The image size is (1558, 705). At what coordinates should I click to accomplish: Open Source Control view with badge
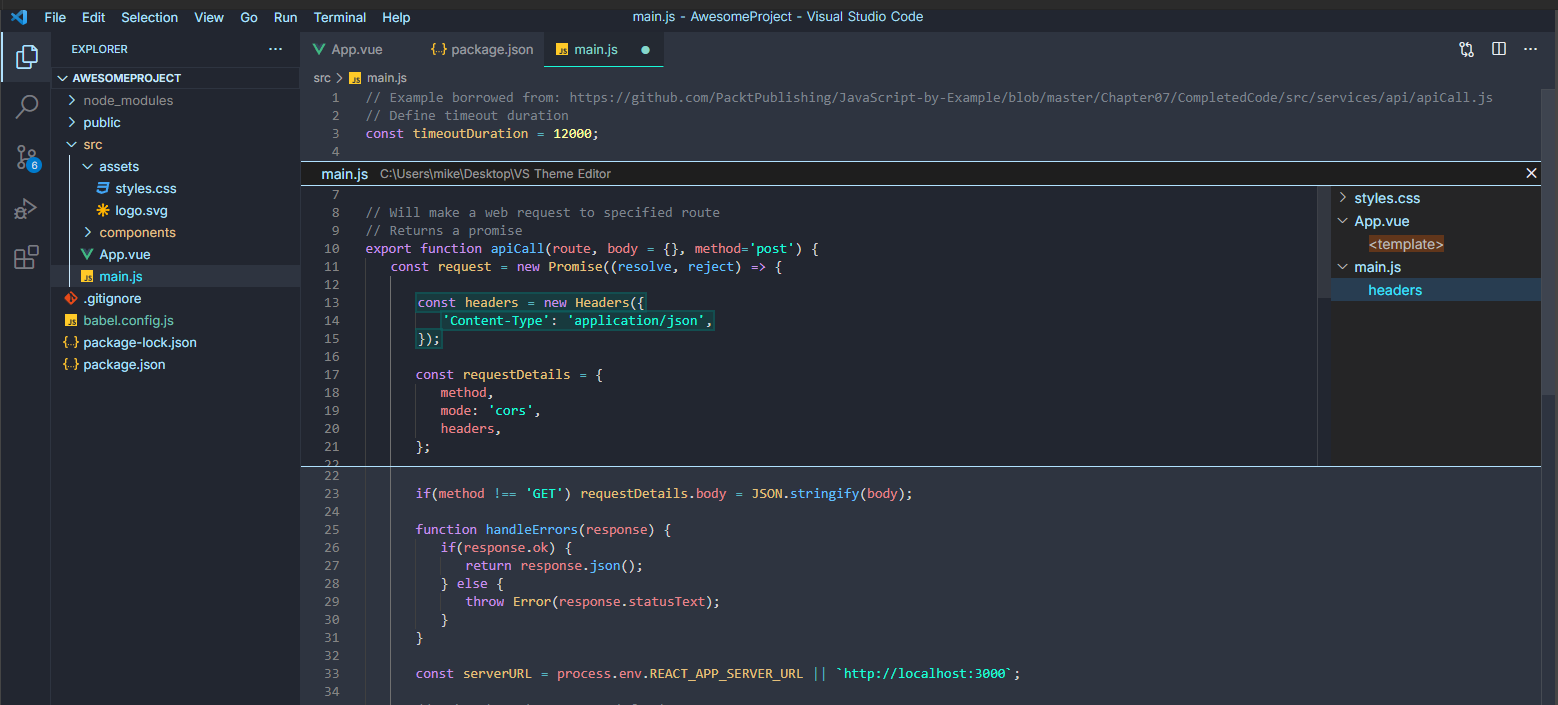coord(27,157)
